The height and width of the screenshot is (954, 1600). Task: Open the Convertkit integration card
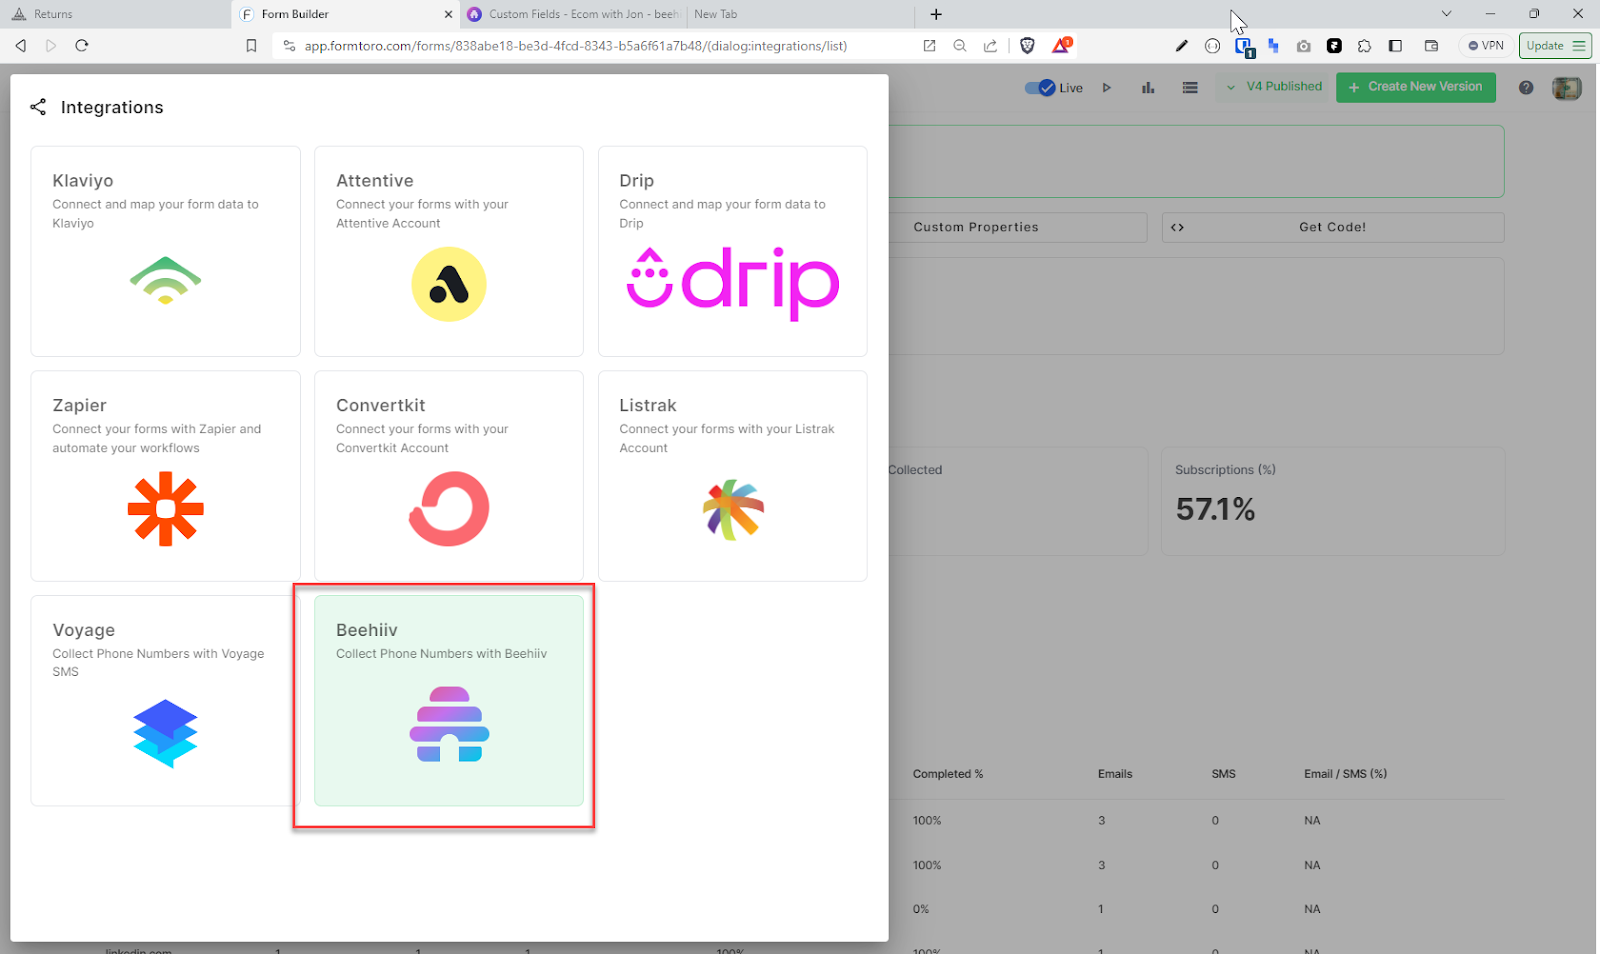[x=449, y=476]
